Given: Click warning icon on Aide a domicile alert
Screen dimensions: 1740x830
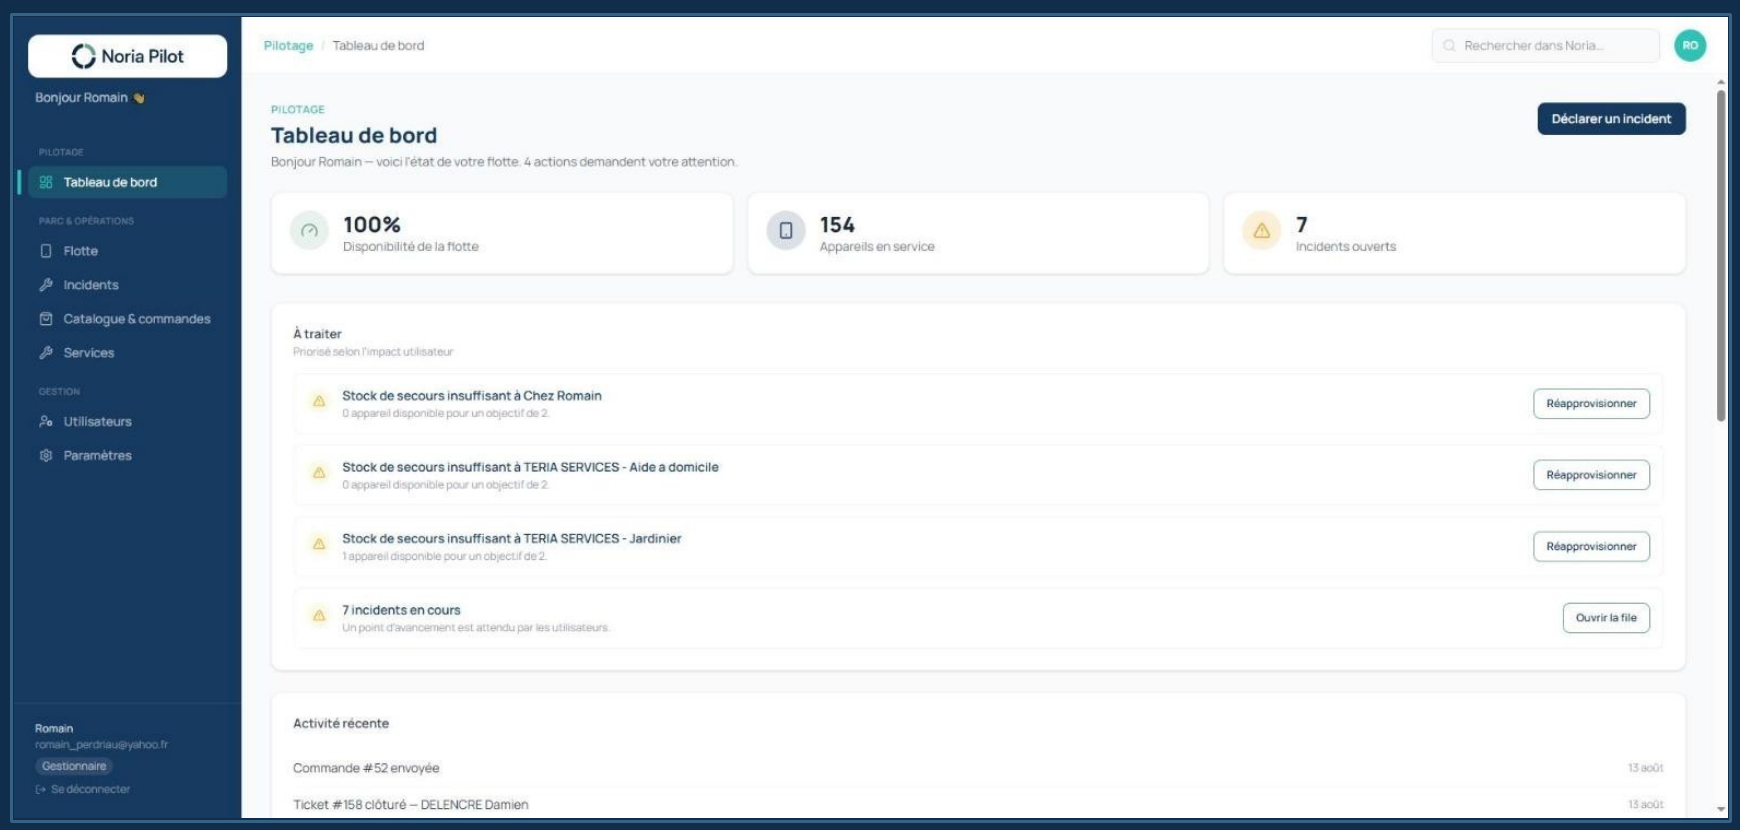Looking at the screenshot, I should click(x=319, y=473).
